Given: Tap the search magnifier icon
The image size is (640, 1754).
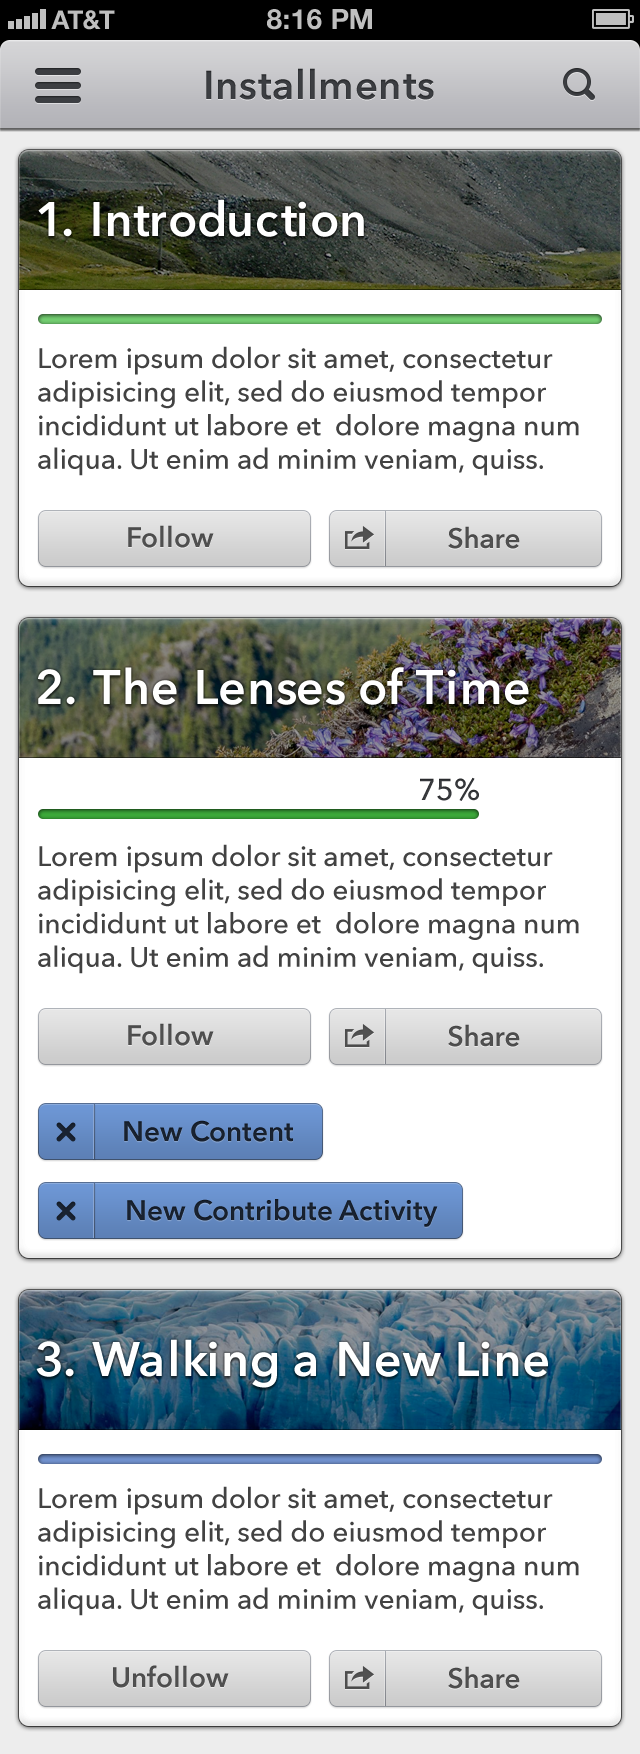Looking at the screenshot, I should point(579,85).
